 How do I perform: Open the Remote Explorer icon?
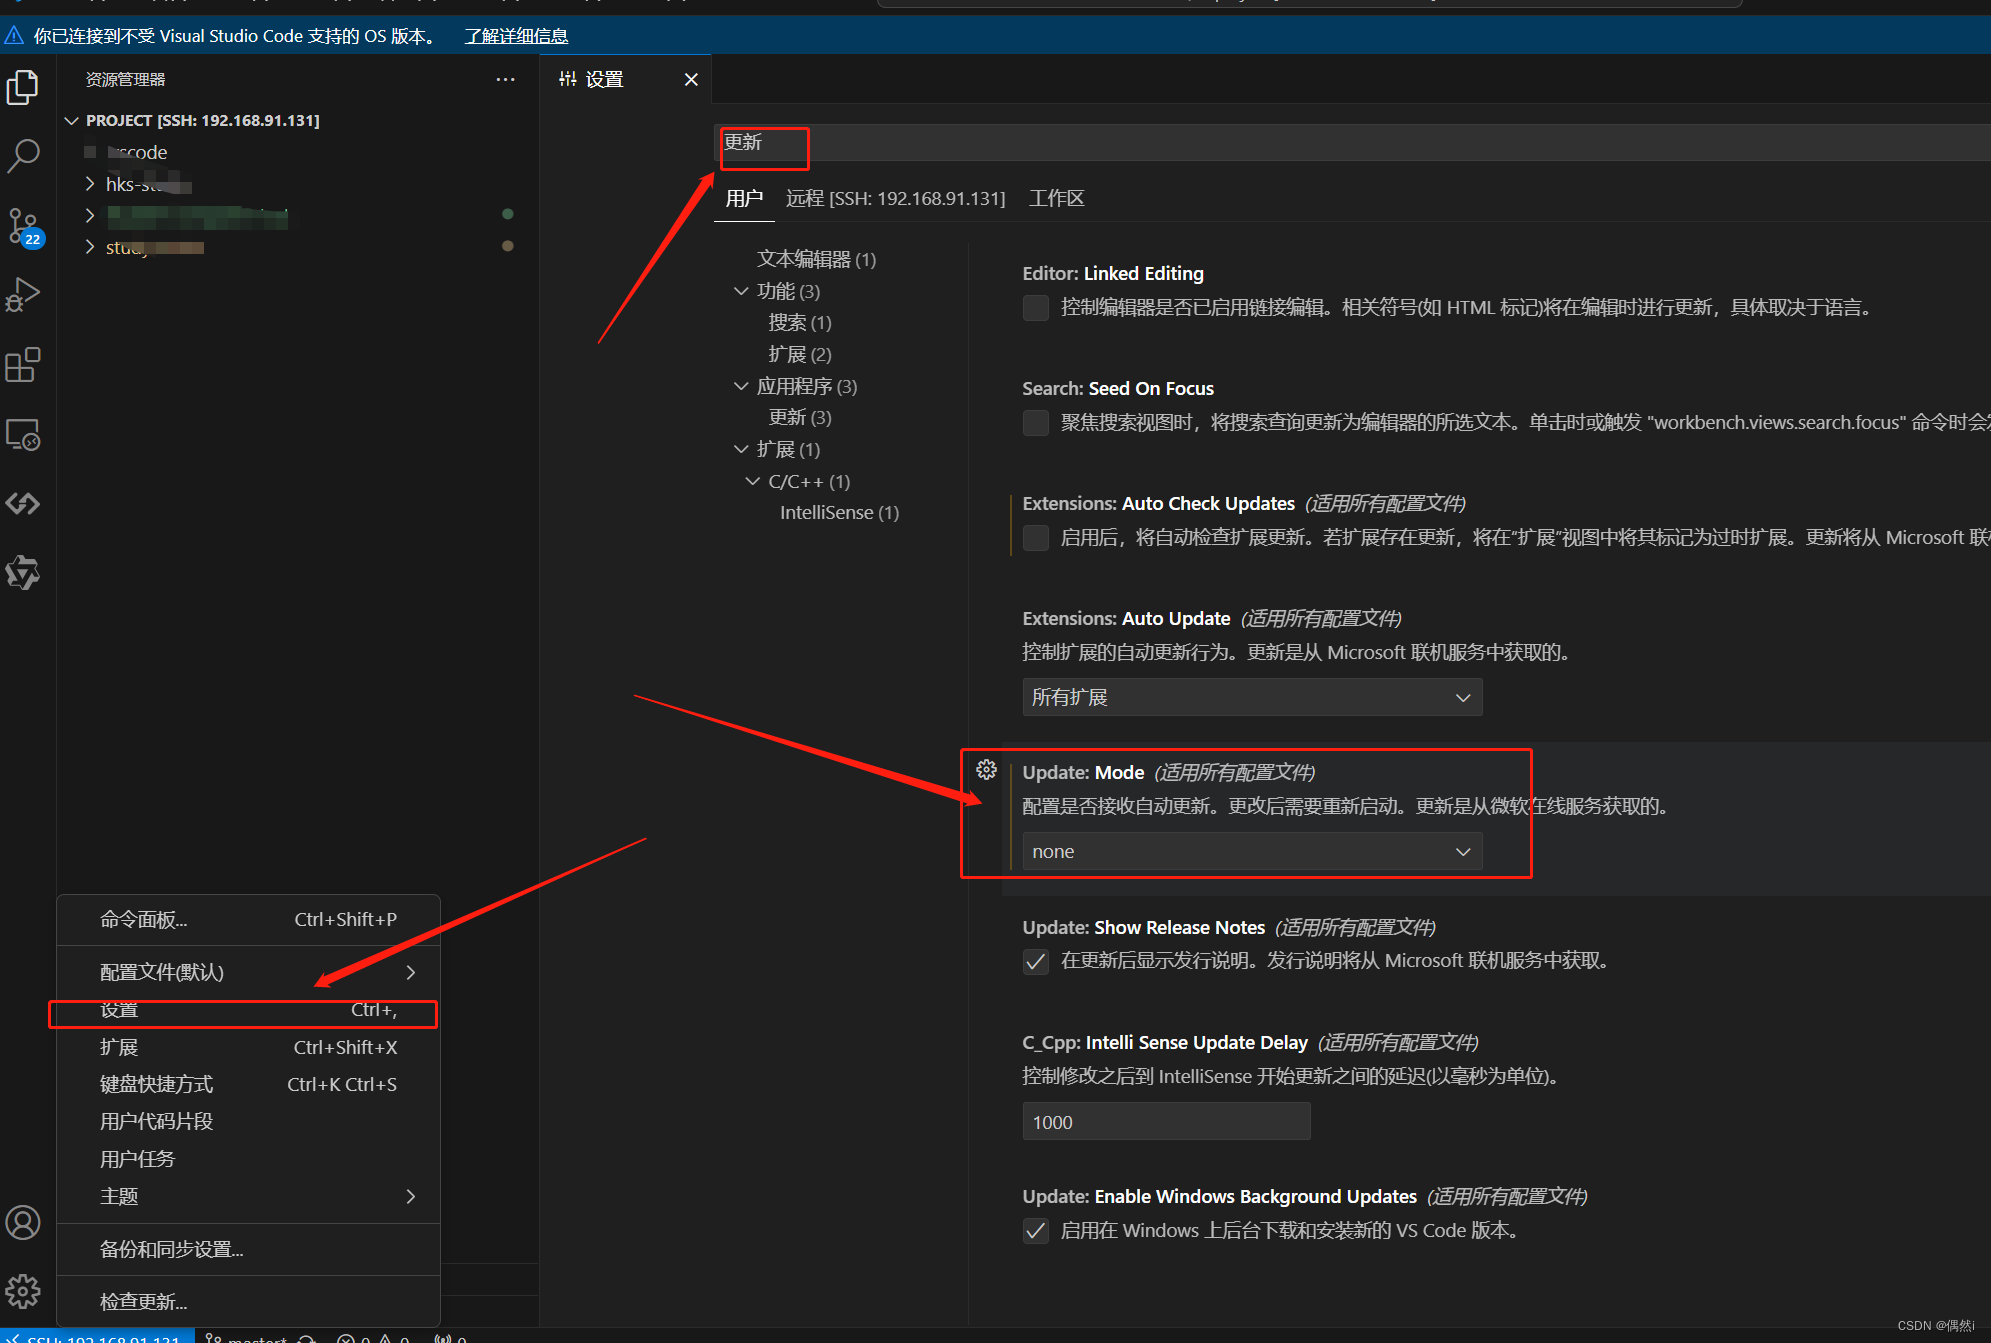click(x=23, y=435)
